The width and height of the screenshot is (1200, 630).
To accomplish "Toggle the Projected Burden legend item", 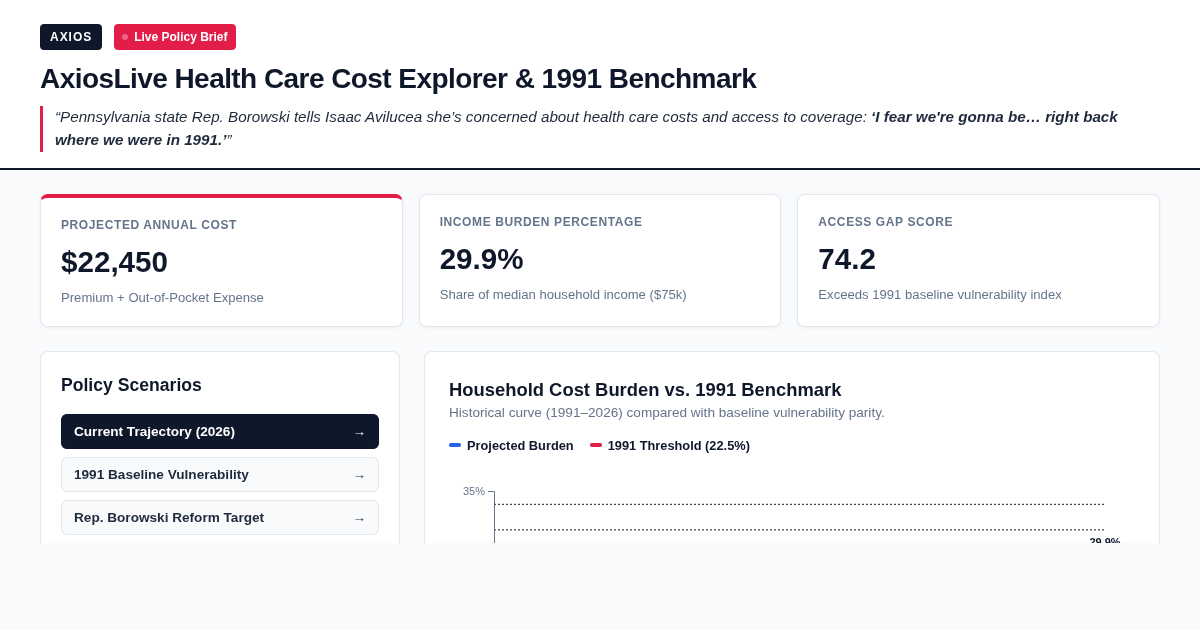I will (x=511, y=446).
